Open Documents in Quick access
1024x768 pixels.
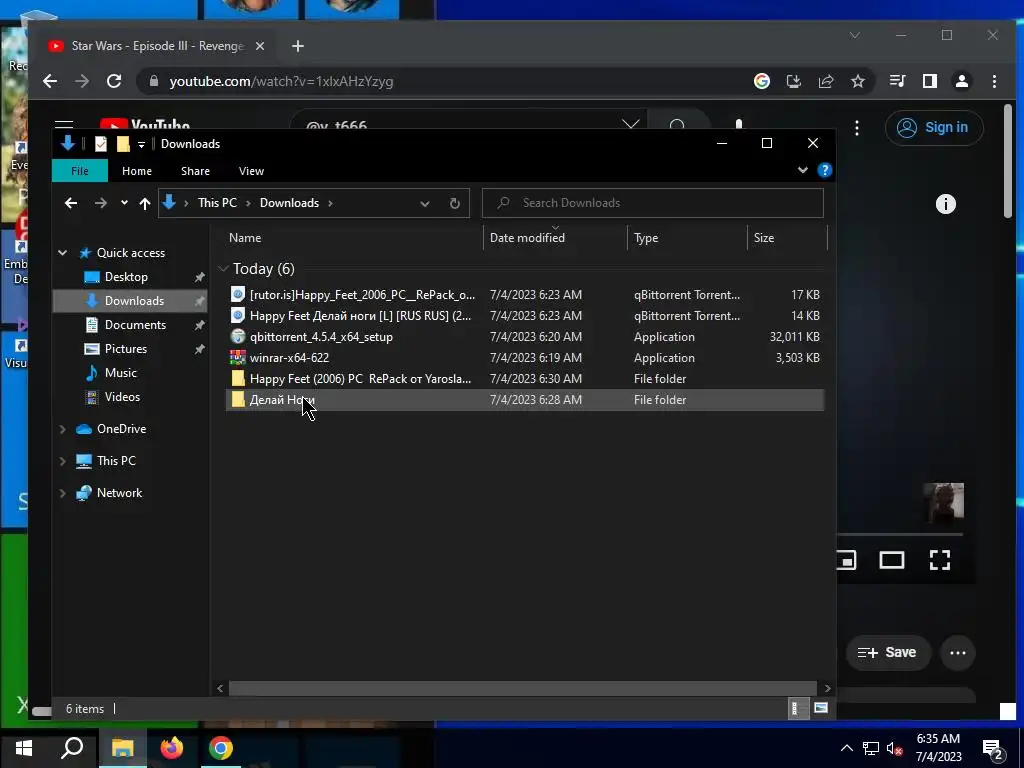point(135,325)
